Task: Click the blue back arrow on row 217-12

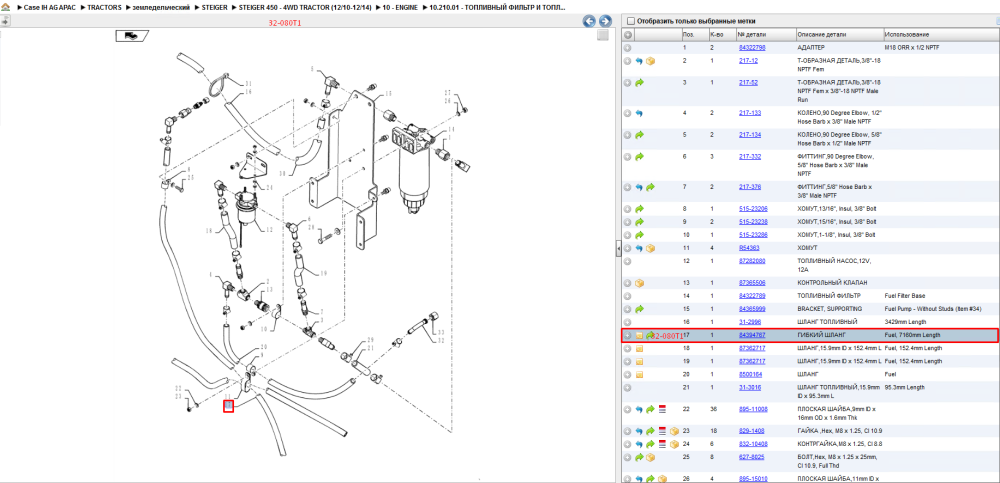Action: (x=639, y=61)
